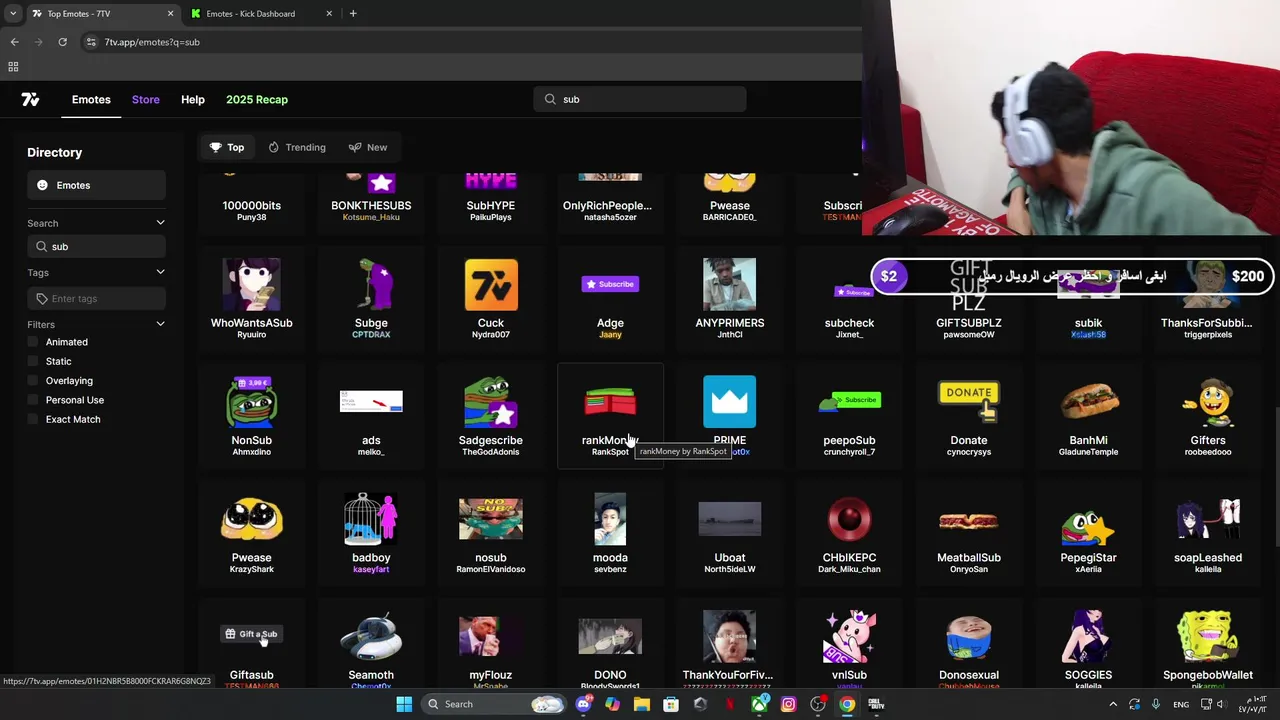This screenshot has height=720, width=1280.
Task: Enable the Overlaying filter checkbox
Action: click(33, 380)
